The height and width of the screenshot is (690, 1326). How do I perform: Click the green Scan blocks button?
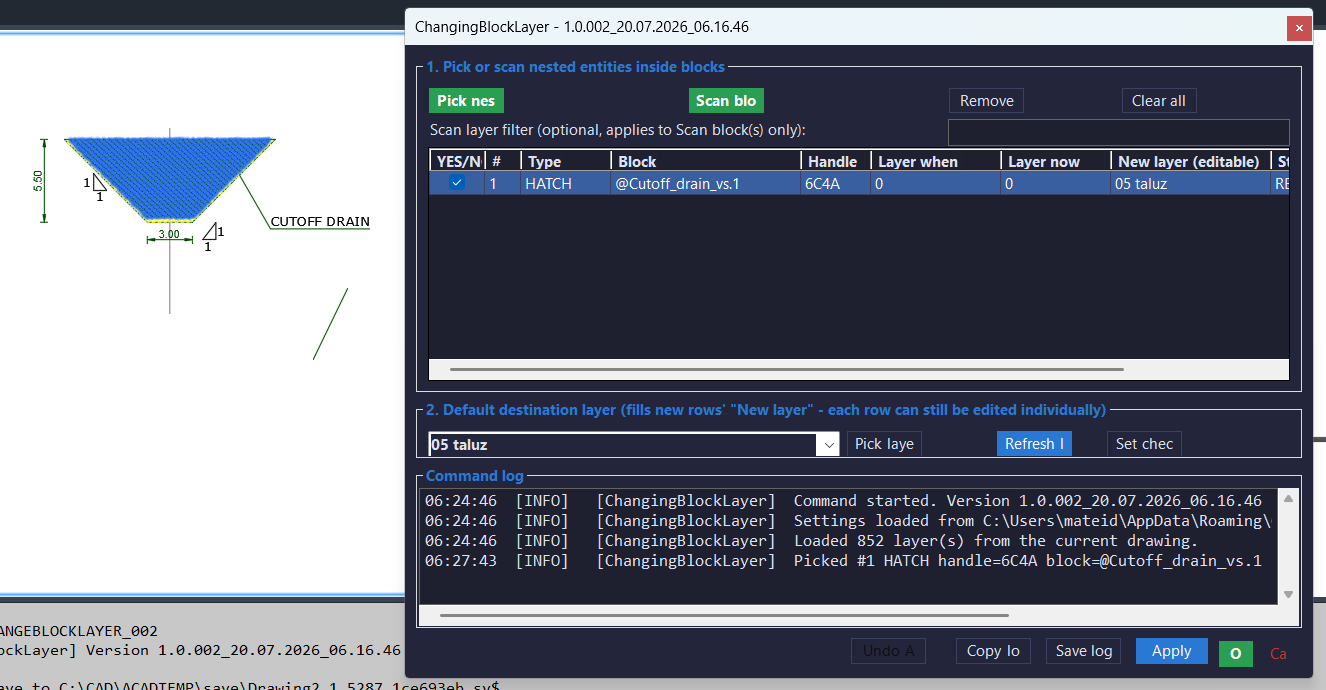726,101
